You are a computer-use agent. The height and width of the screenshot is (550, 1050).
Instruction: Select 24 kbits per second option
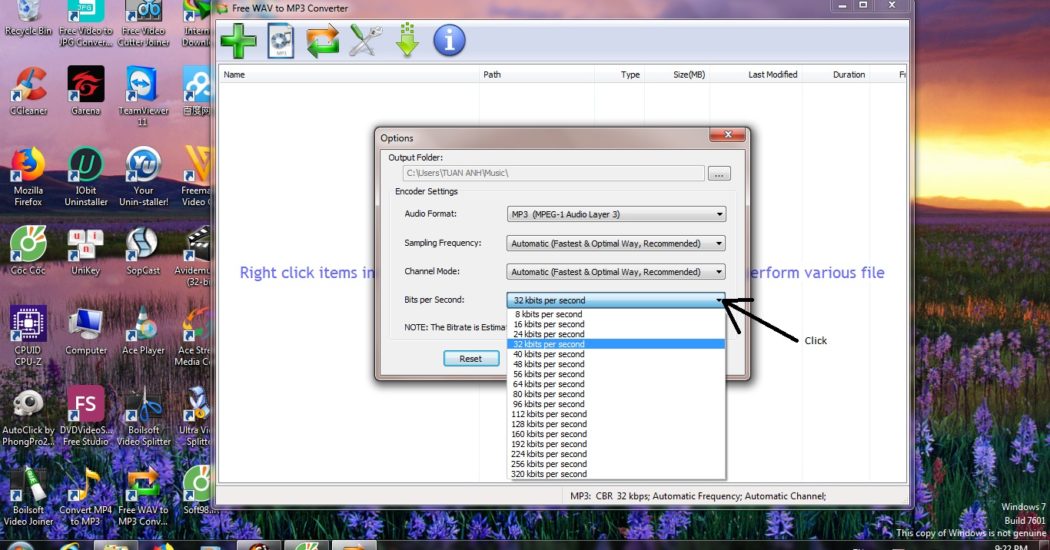pyautogui.click(x=616, y=334)
